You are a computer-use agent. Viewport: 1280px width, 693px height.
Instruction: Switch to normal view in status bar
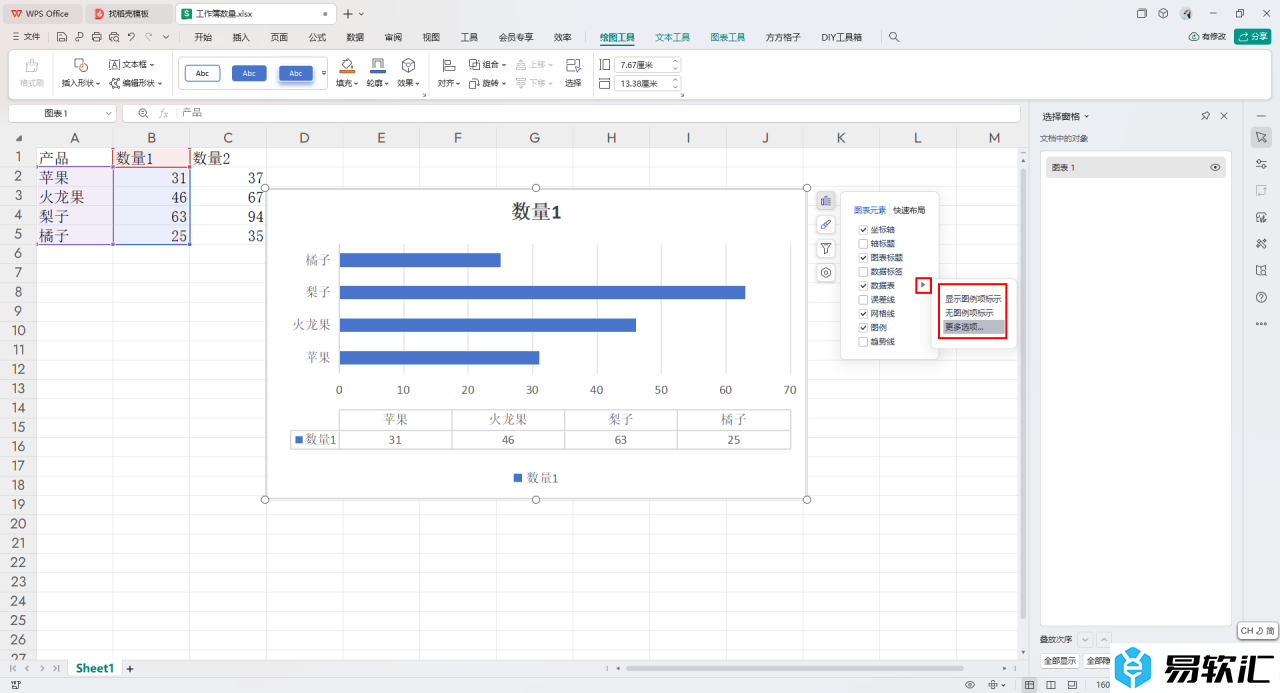point(1030,685)
